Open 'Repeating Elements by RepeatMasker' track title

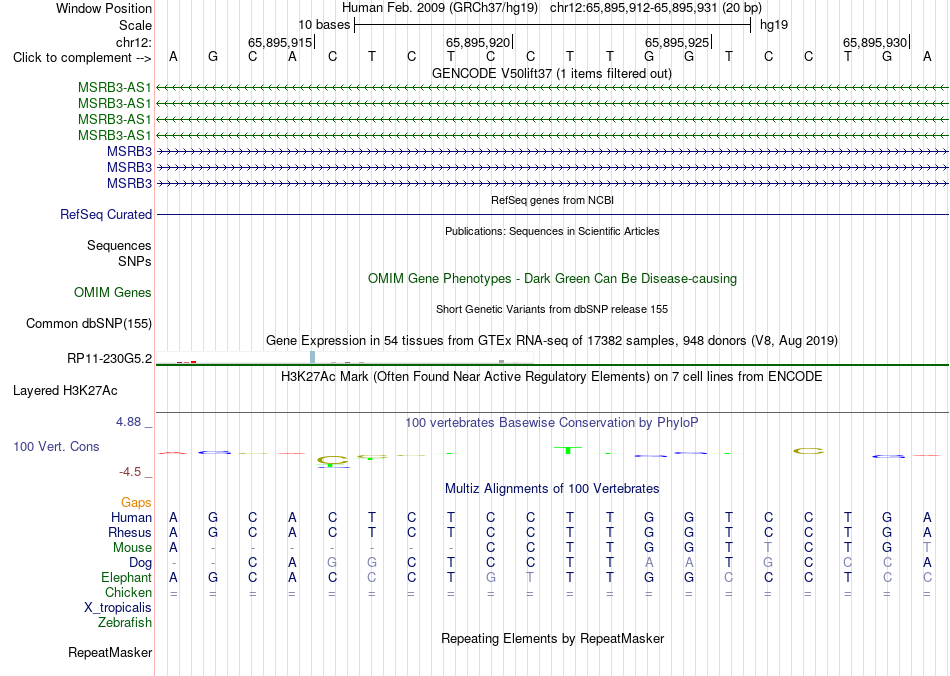pos(552,639)
